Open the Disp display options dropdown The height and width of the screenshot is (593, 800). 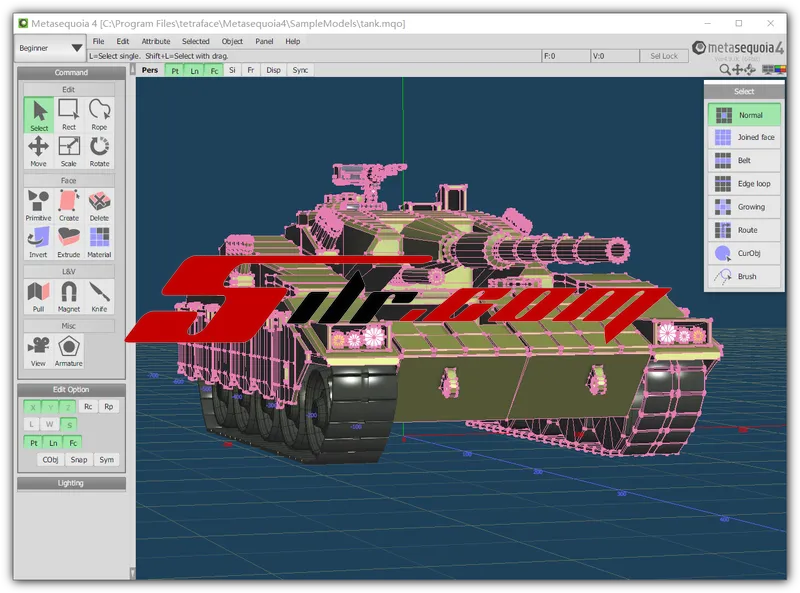coord(273,70)
